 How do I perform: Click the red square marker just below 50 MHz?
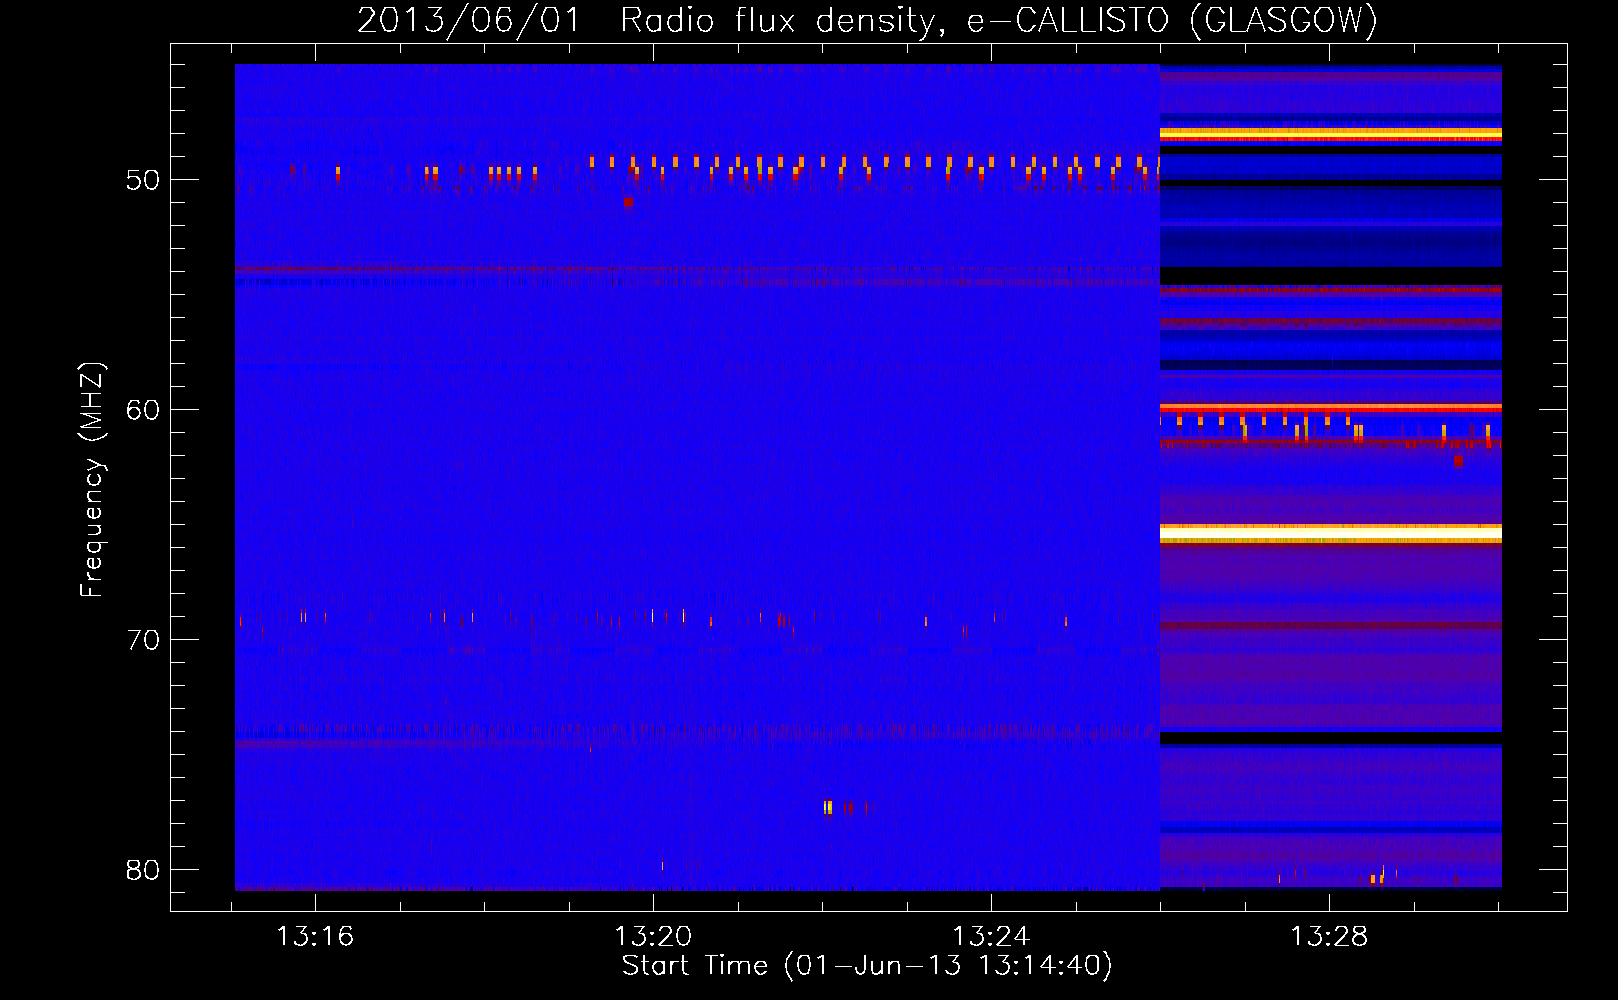tap(628, 202)
